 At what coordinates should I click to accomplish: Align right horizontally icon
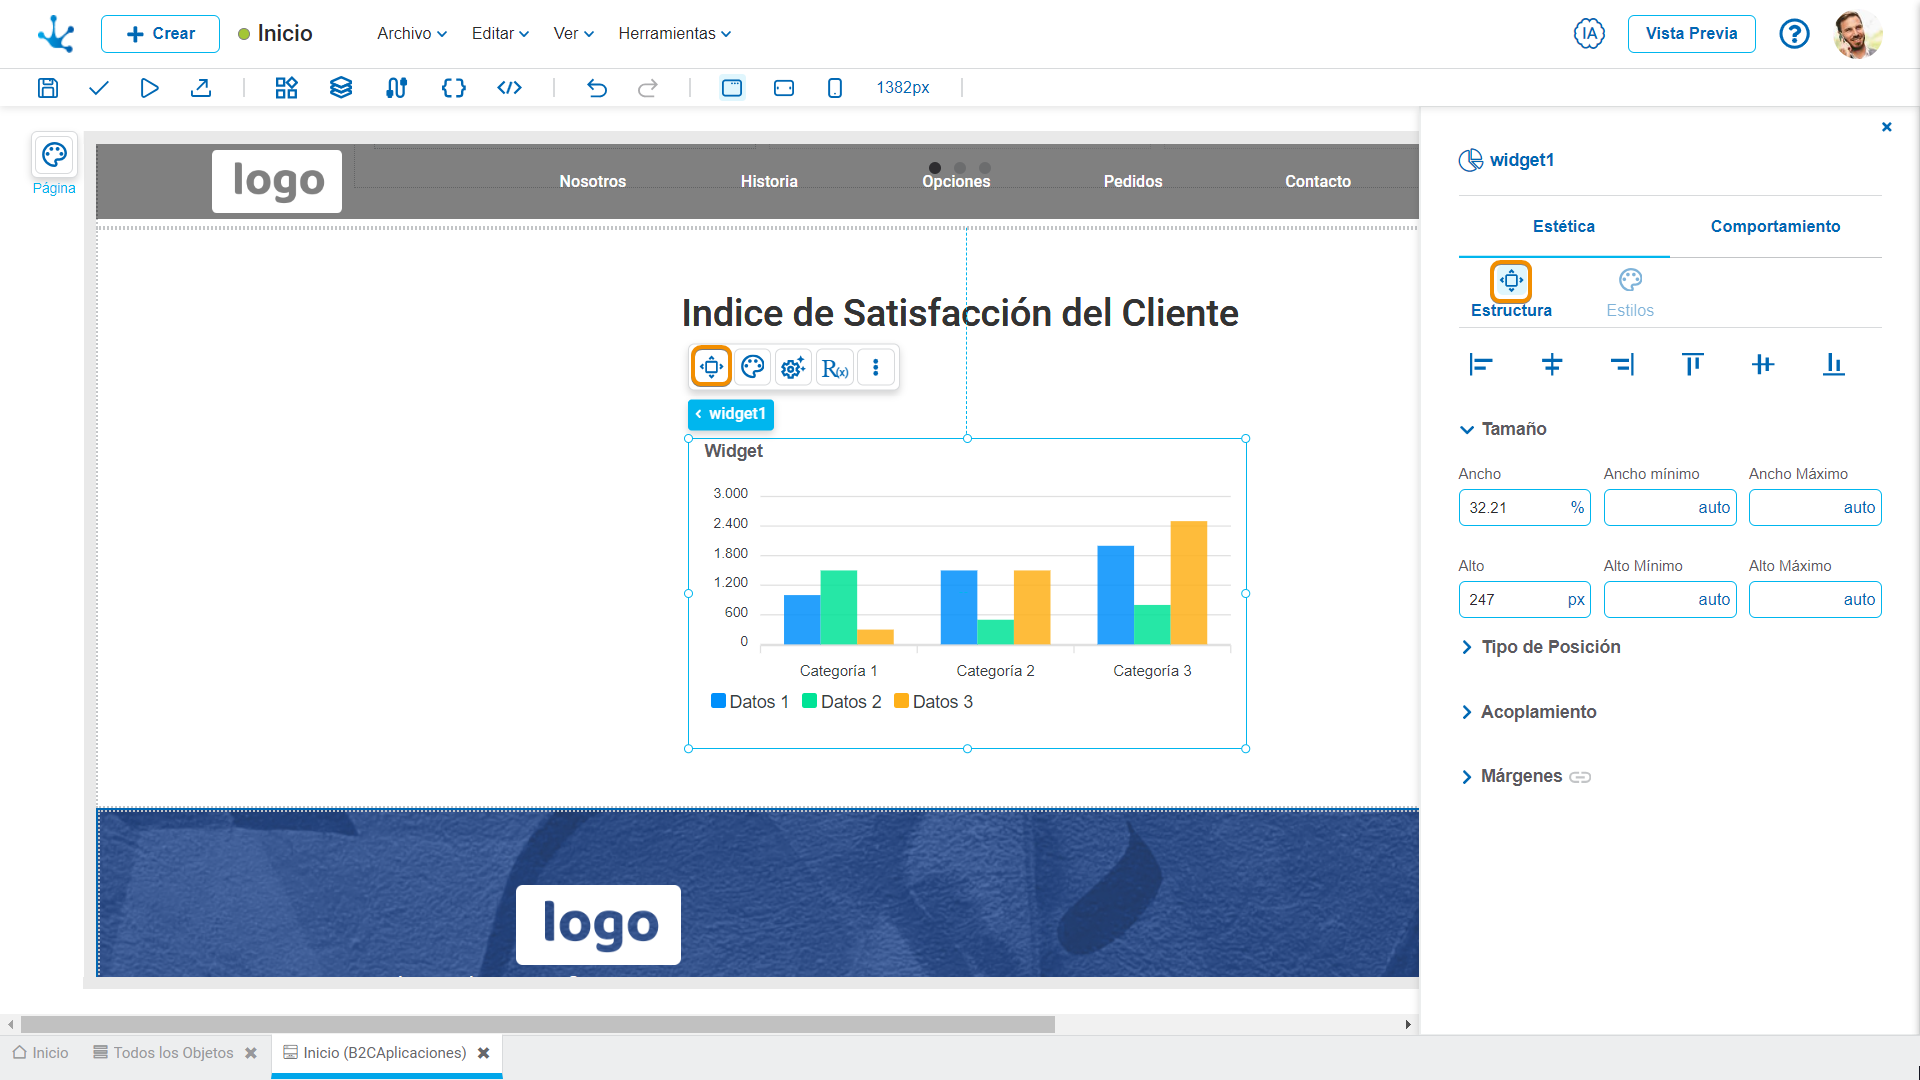(x=1622, y=365)
